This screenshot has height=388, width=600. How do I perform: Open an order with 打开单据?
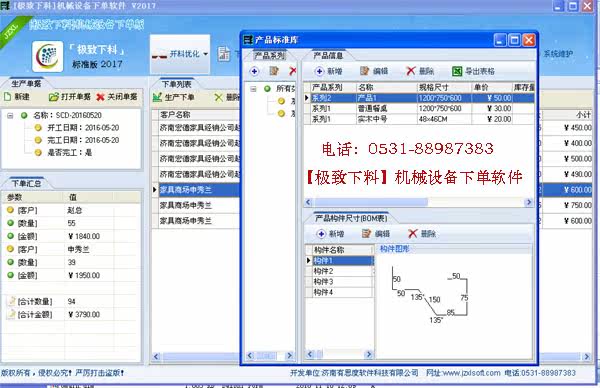(x=70, y=97)
